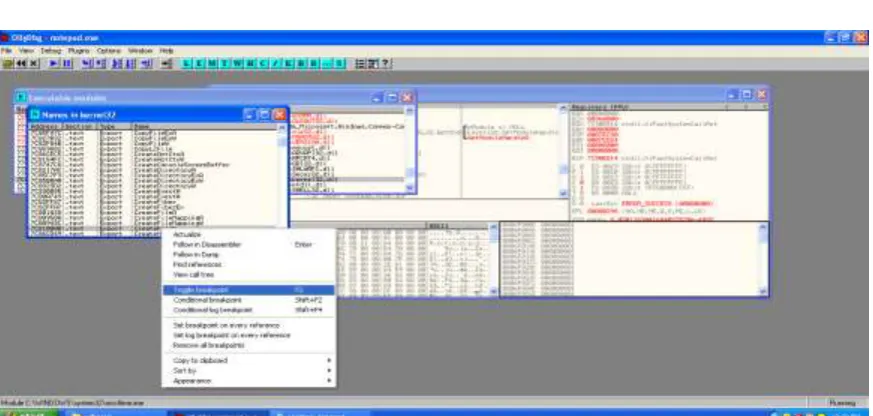The height and width of the screenshot is (416, 873).
Task: Open the Debug menu
Action: point(51,50)
